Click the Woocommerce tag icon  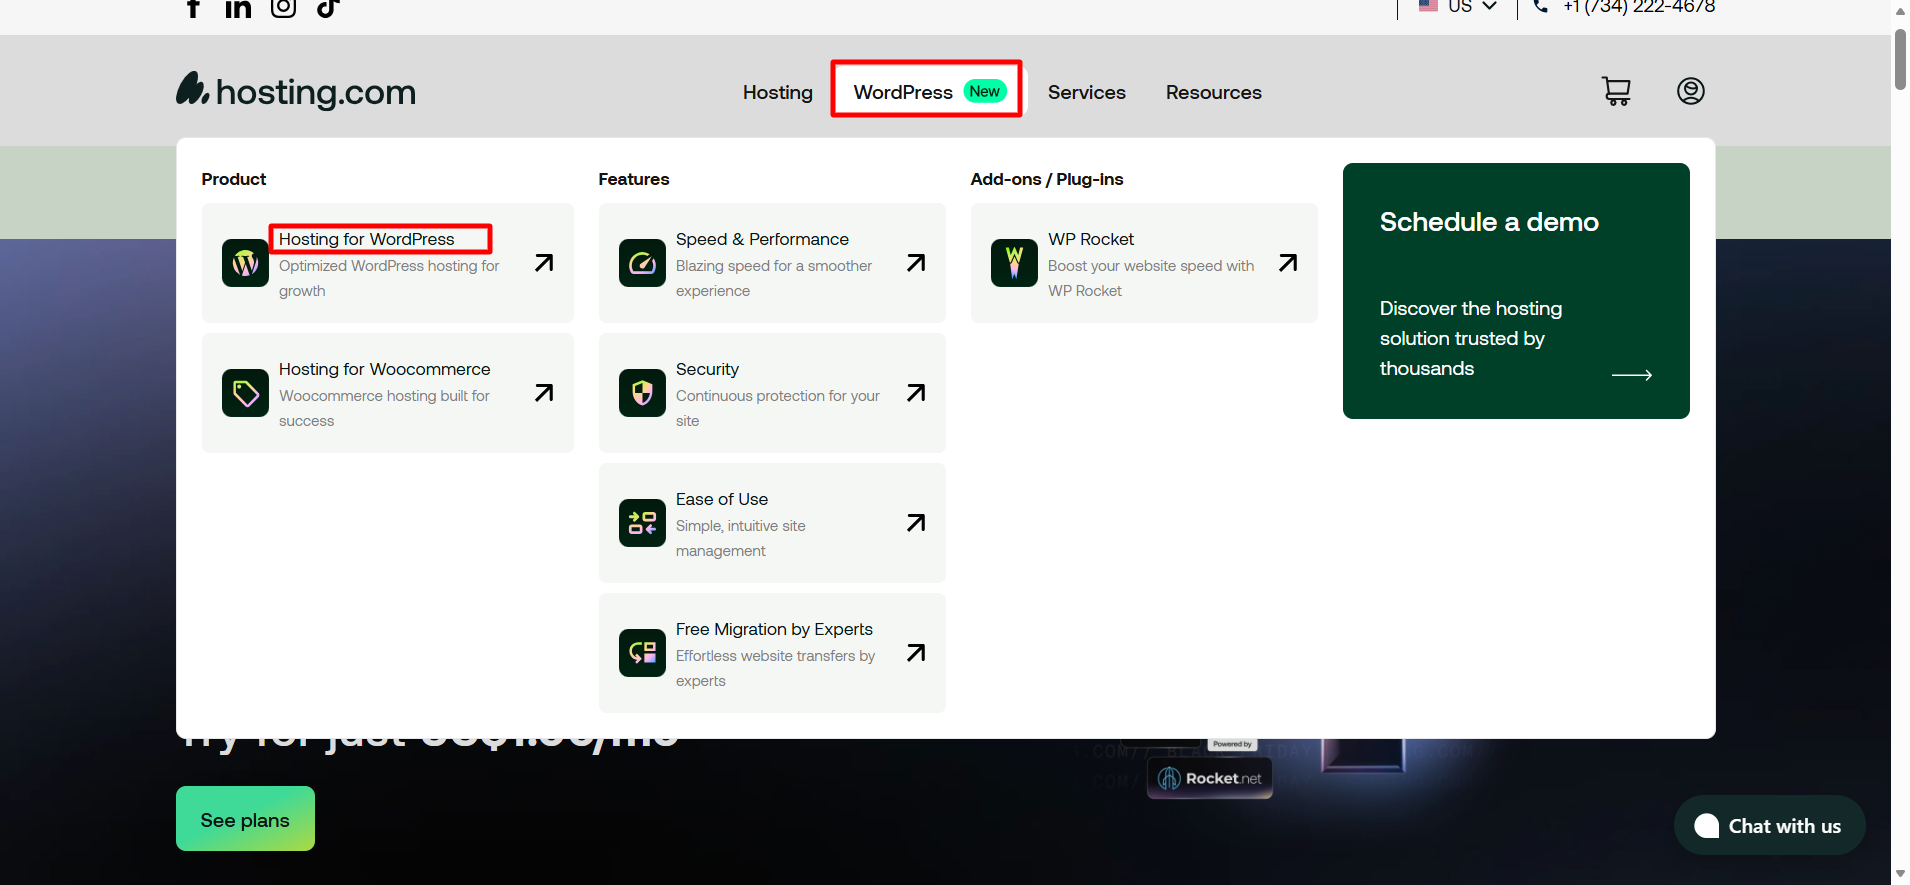[245, 393]
